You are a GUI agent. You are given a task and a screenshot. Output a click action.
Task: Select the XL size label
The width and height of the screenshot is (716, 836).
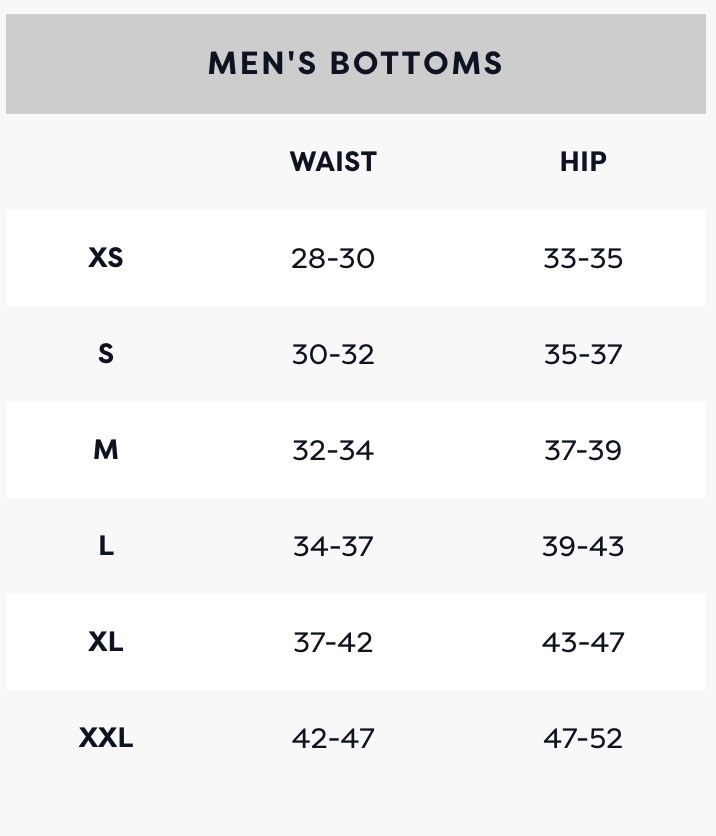106,641
